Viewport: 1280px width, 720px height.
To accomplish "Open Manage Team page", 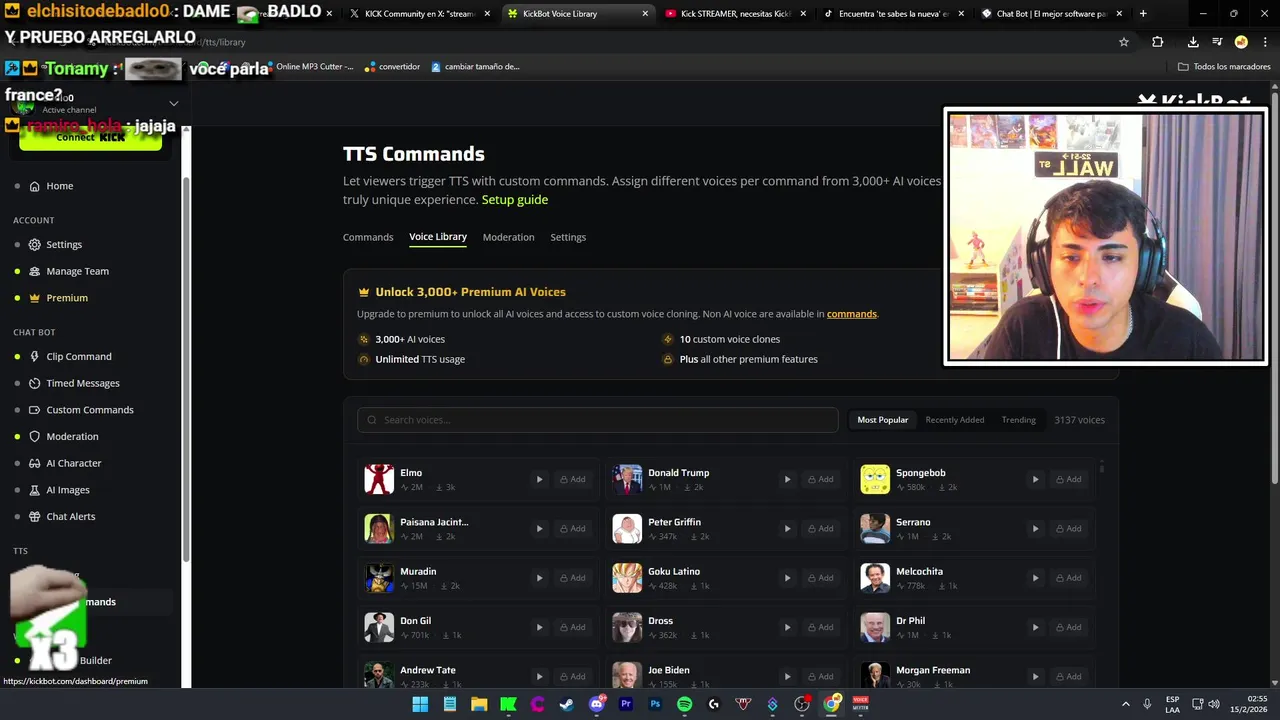I will [77, 271].
